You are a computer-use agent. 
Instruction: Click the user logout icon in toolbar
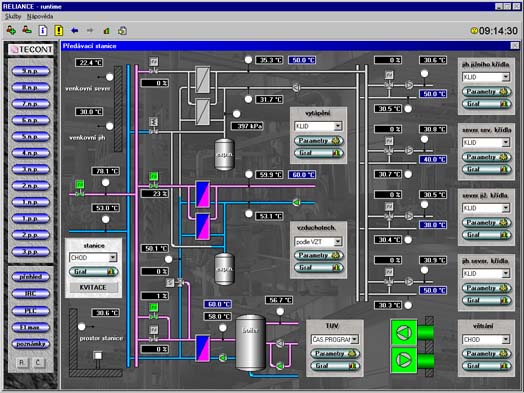click(x=27, y=30)
